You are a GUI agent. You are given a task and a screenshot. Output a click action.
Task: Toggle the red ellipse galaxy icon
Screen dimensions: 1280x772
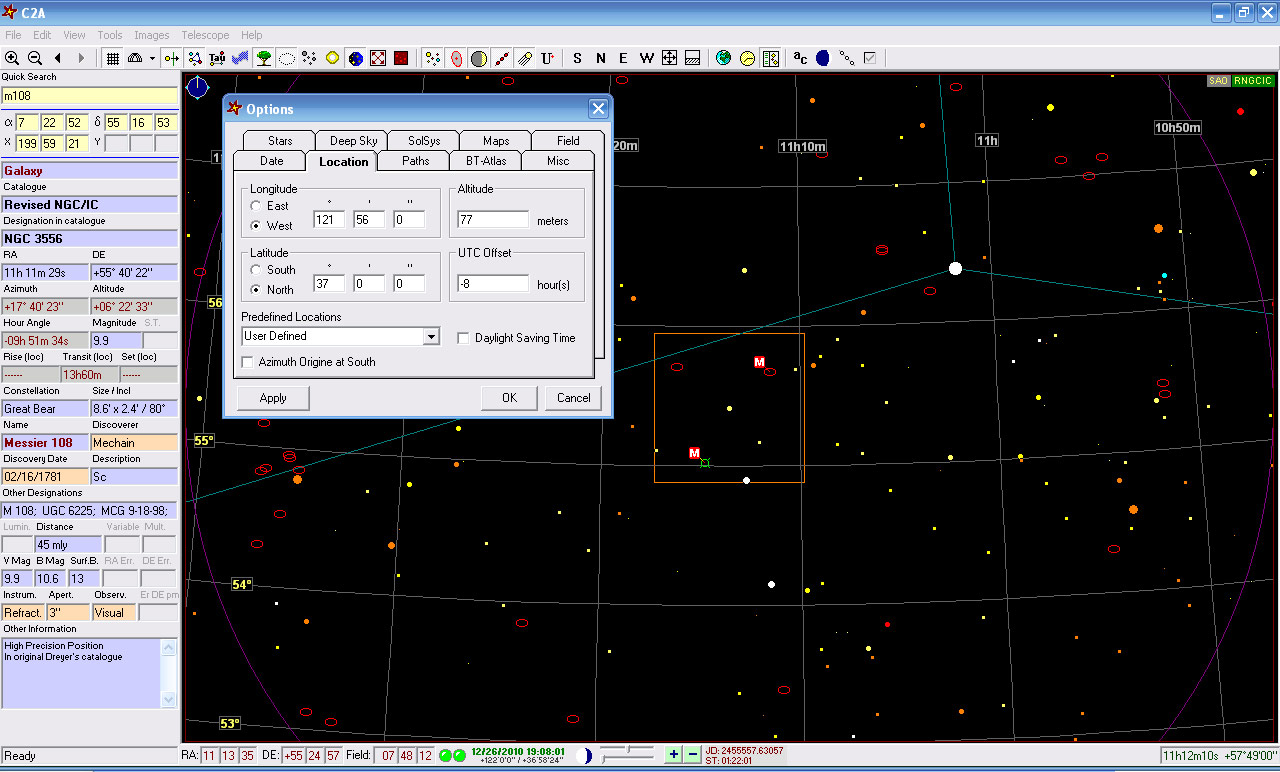pos(456,58)
